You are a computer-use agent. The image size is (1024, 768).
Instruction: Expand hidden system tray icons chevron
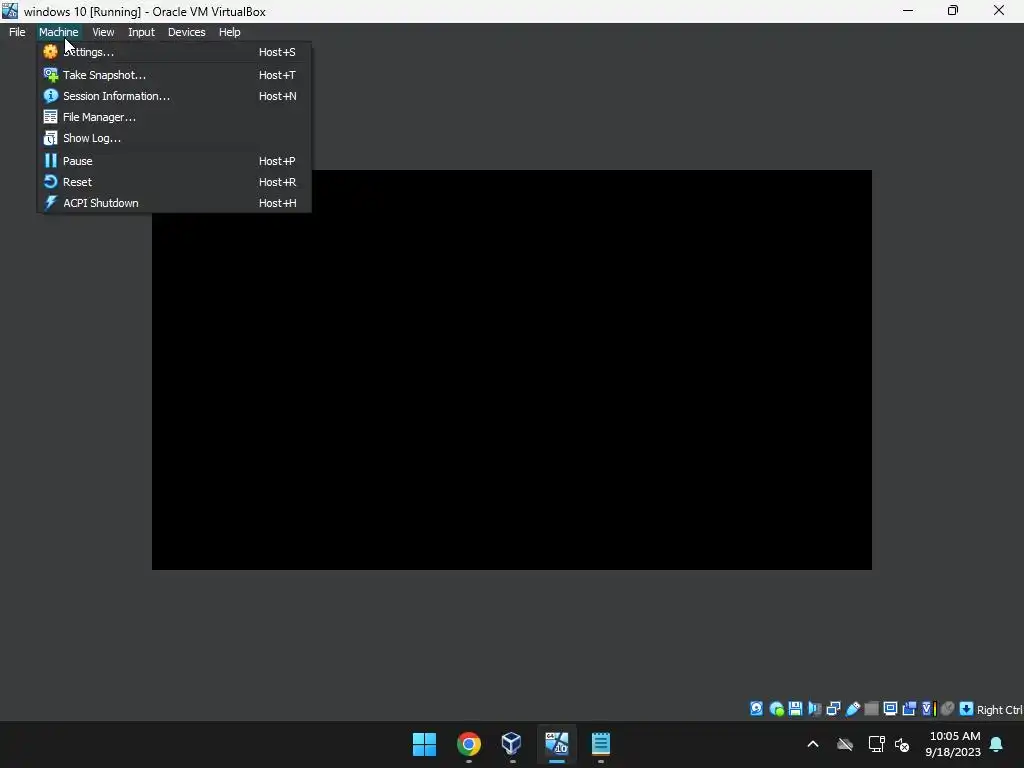(x=813, y=744)
